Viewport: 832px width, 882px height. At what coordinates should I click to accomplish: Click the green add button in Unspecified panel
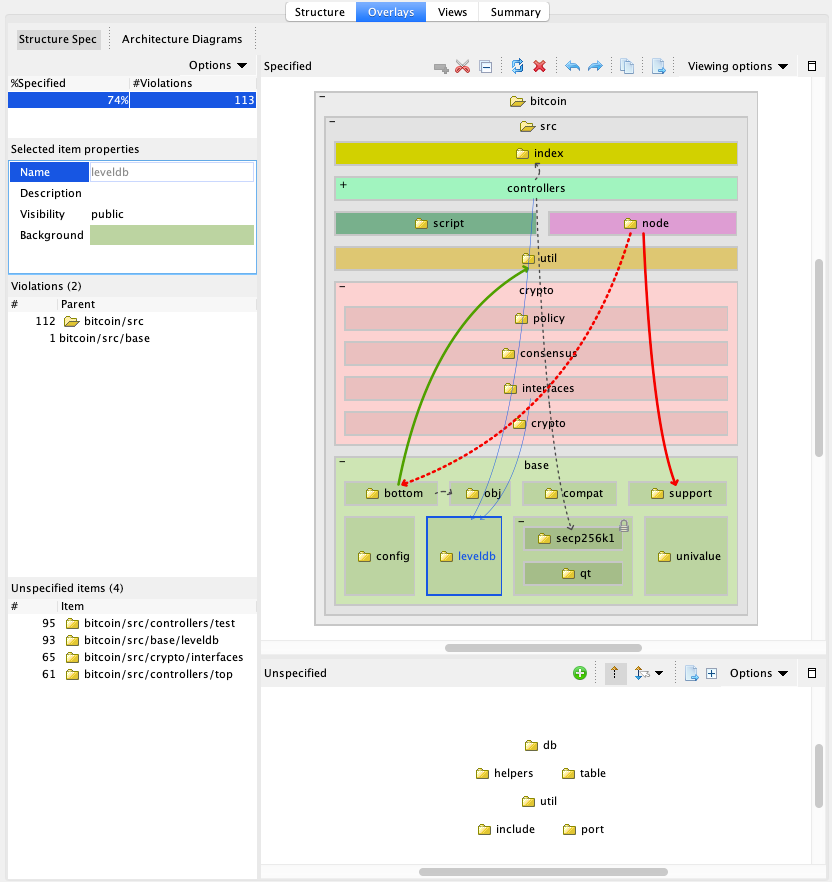coord(580,673)
